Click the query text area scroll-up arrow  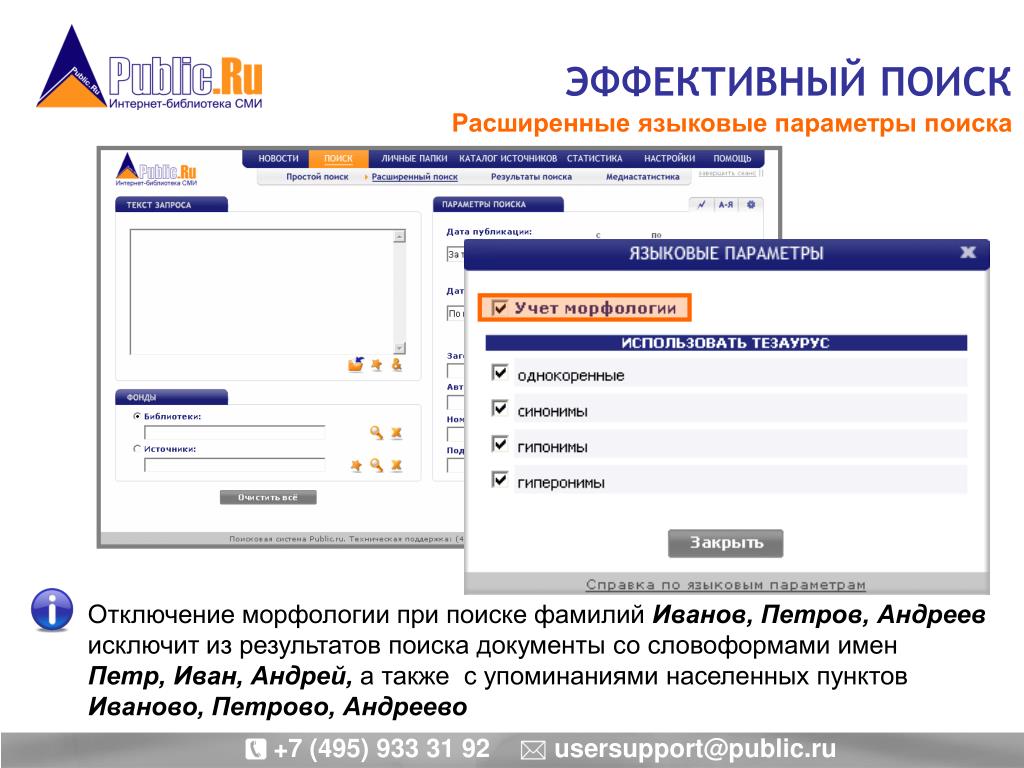(400, 236)
